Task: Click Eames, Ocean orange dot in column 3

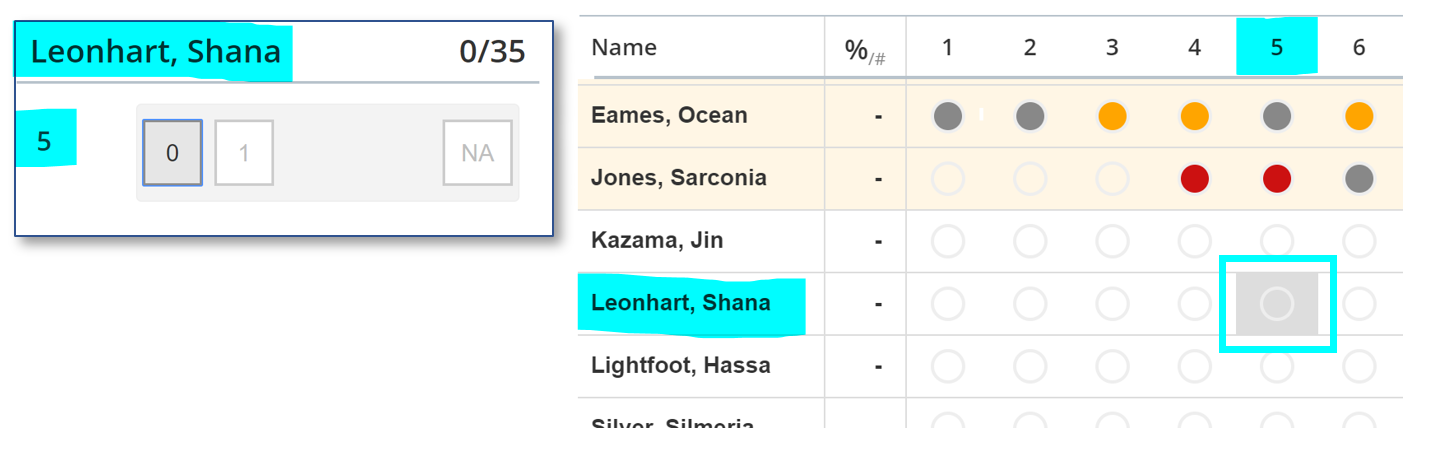Action: click(x=1112, y=116)
